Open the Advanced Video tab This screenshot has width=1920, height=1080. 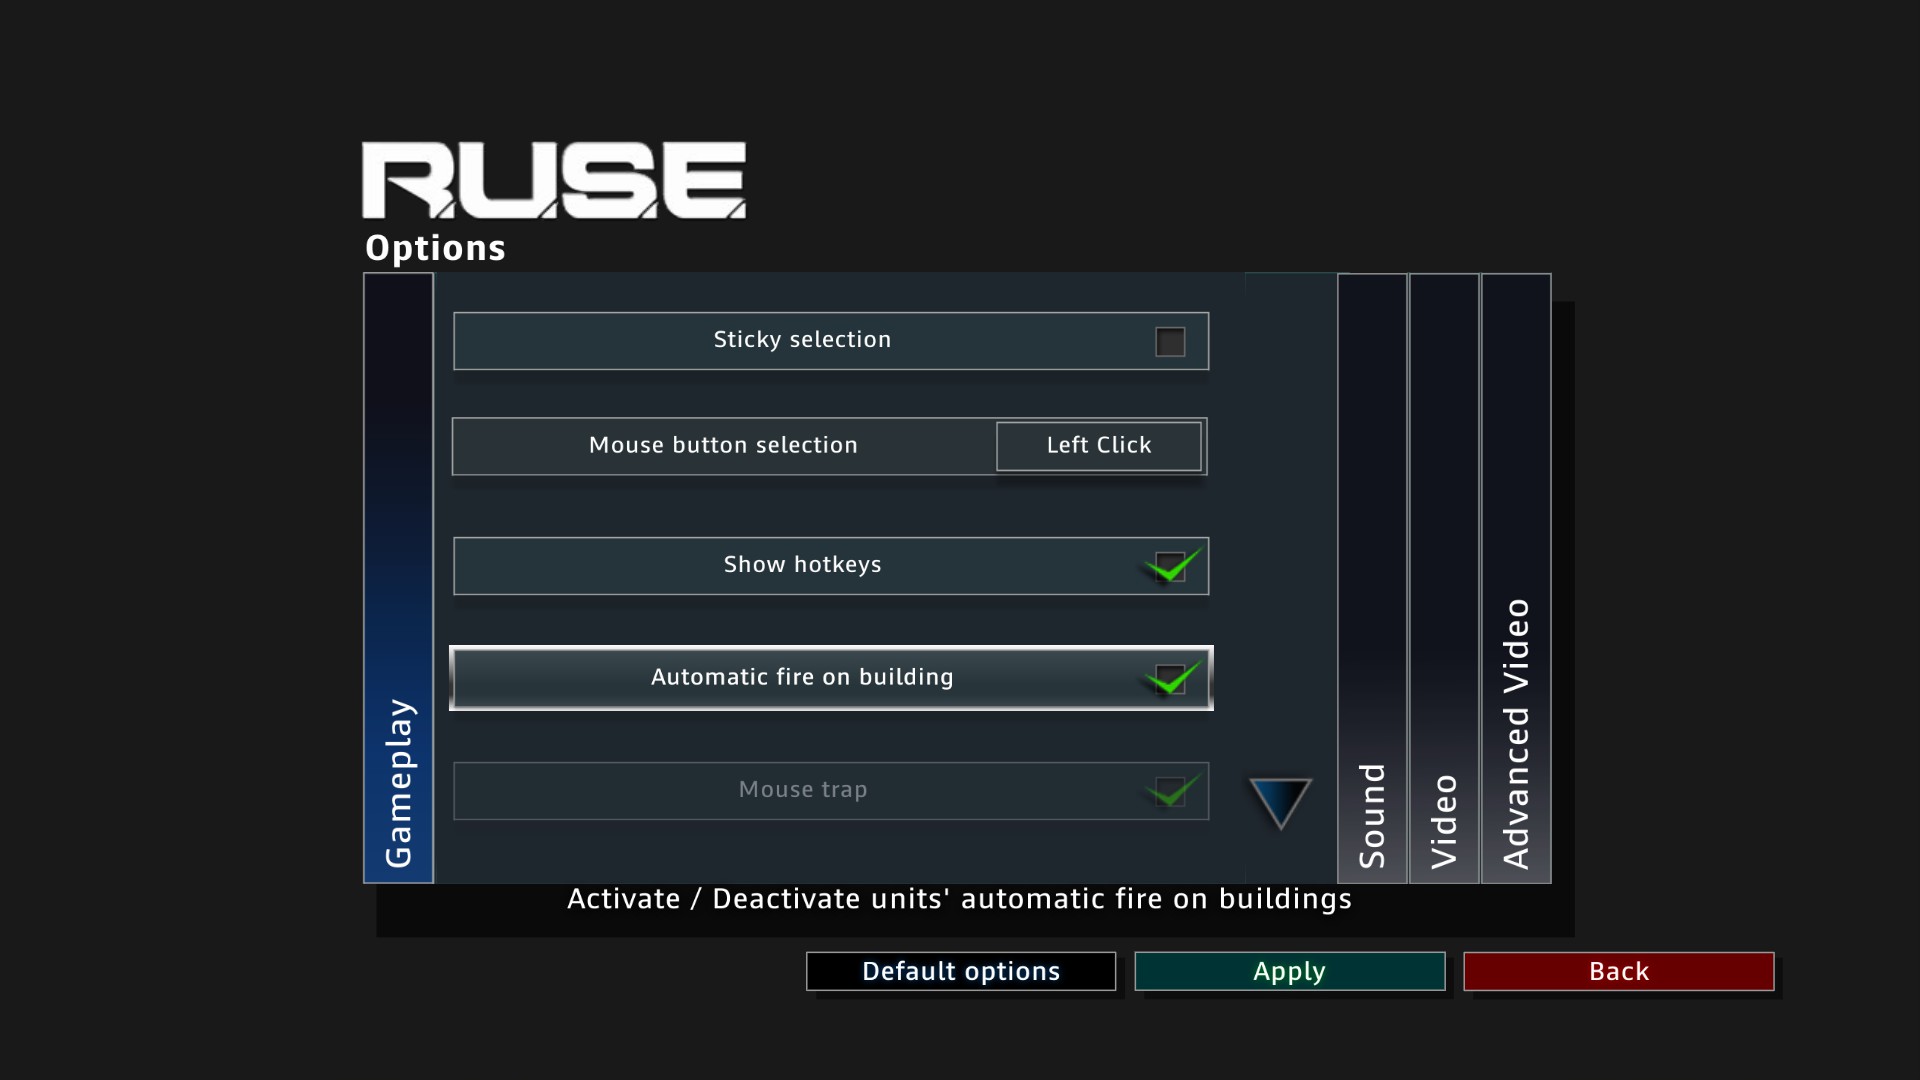(1516, 578)
